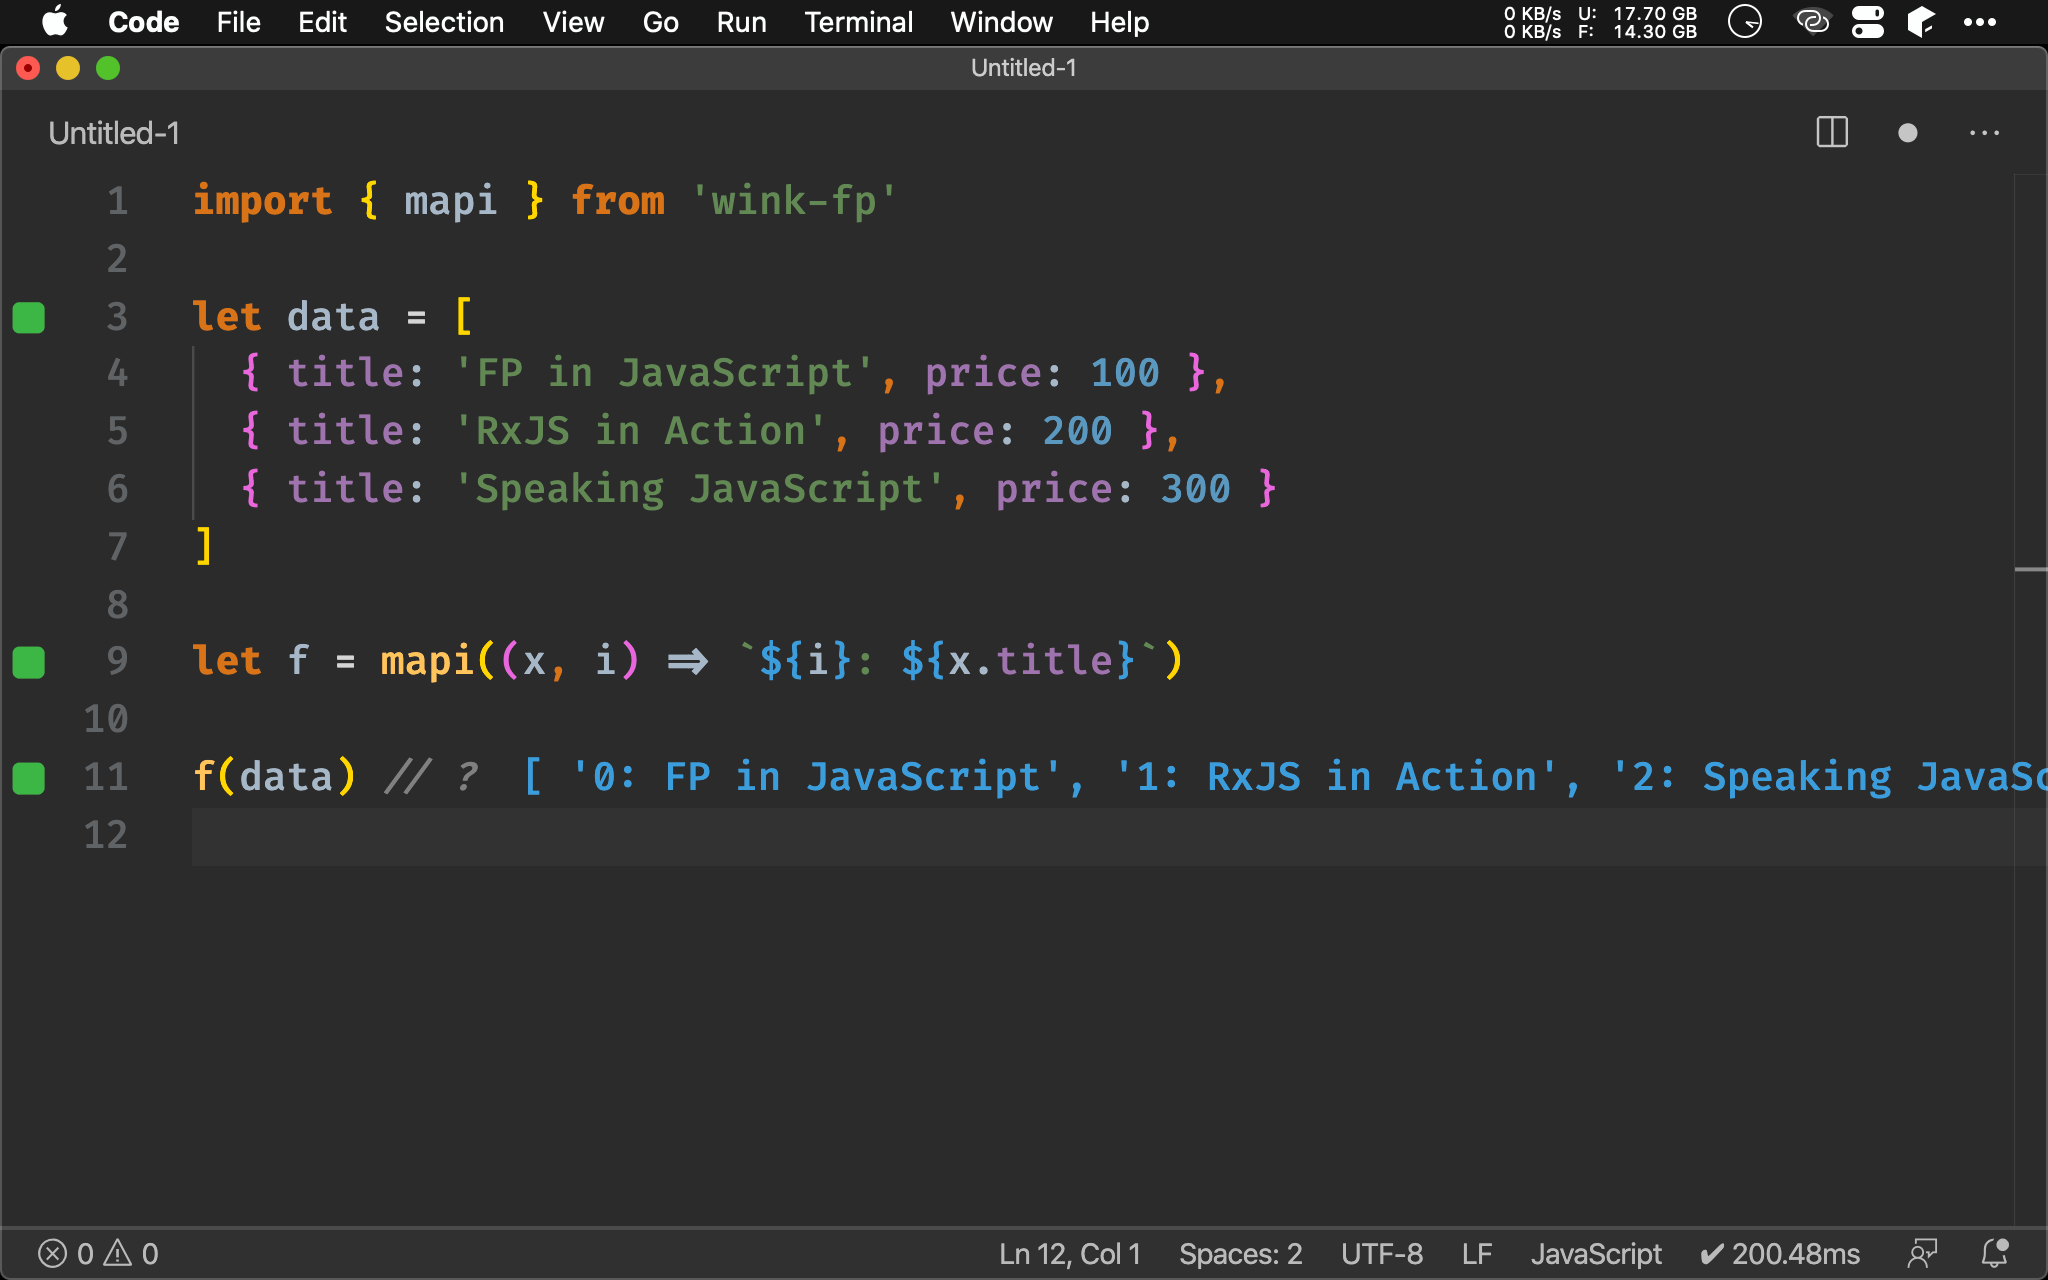The height and width of the screenshot is (1280, 2048).
Task: Click the 'RxJS in Action' title string
Action: point(640,431)
